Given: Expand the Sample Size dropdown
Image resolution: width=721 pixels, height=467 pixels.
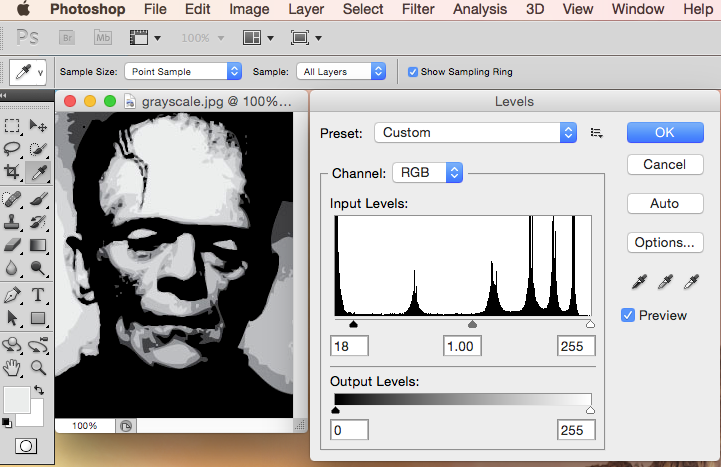Looking at the screenshot, I should (184, 72).
